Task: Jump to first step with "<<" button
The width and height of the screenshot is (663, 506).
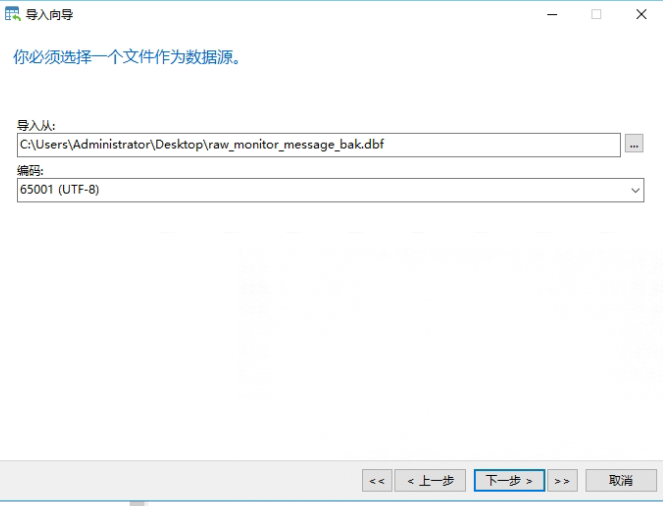Action: click(x=377, y=481)
